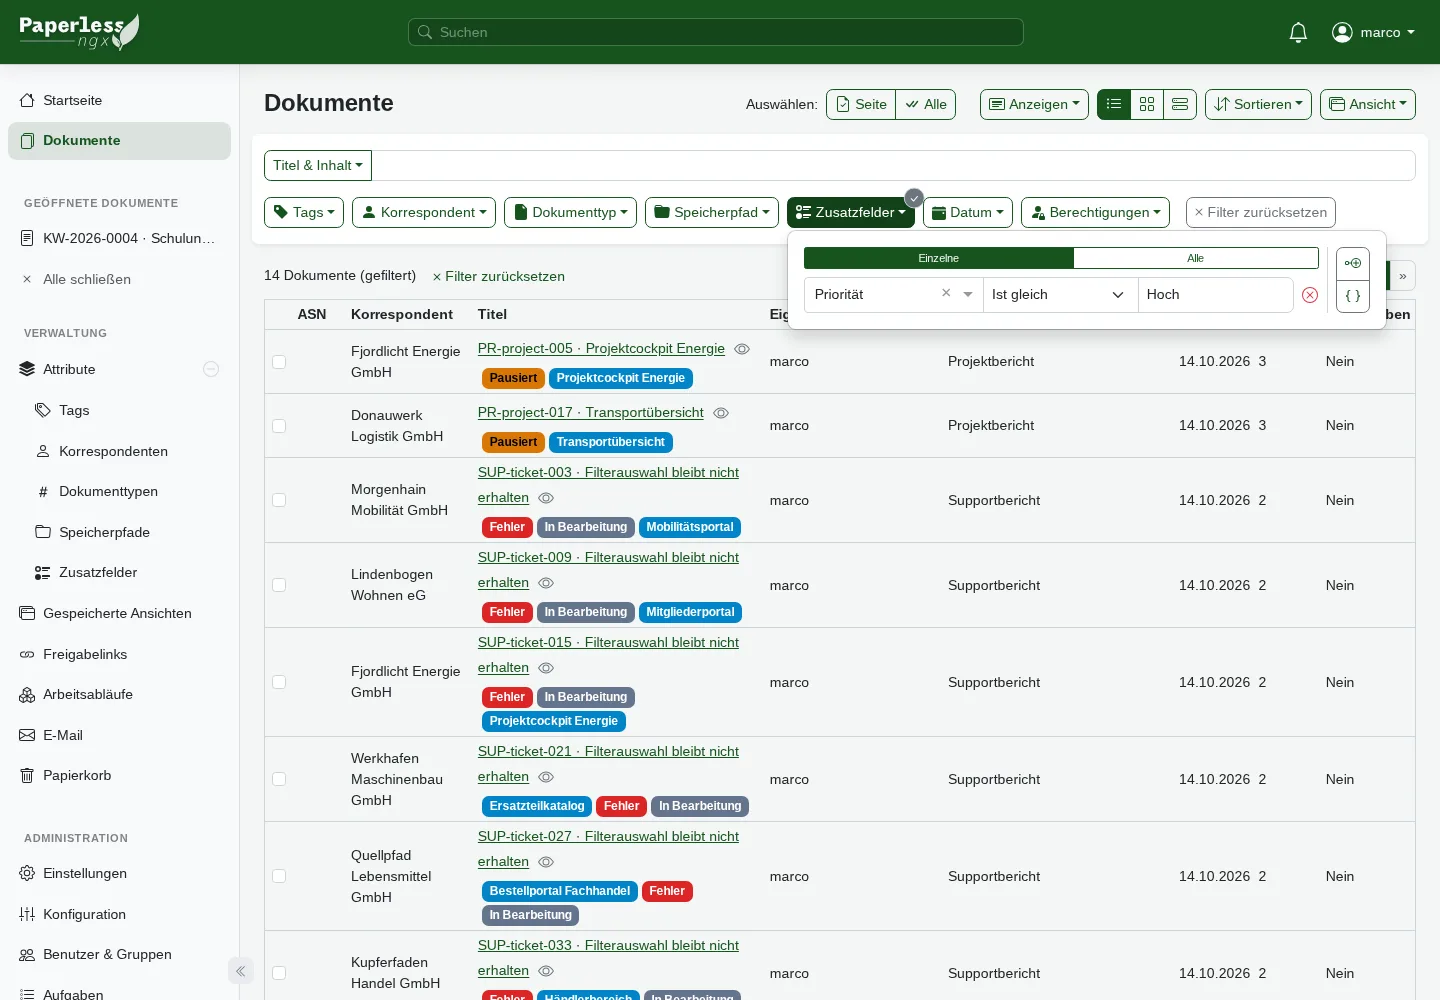Focus the Suchen search field
This screenshot has height=1000, width=1440.
click(716, 32)
